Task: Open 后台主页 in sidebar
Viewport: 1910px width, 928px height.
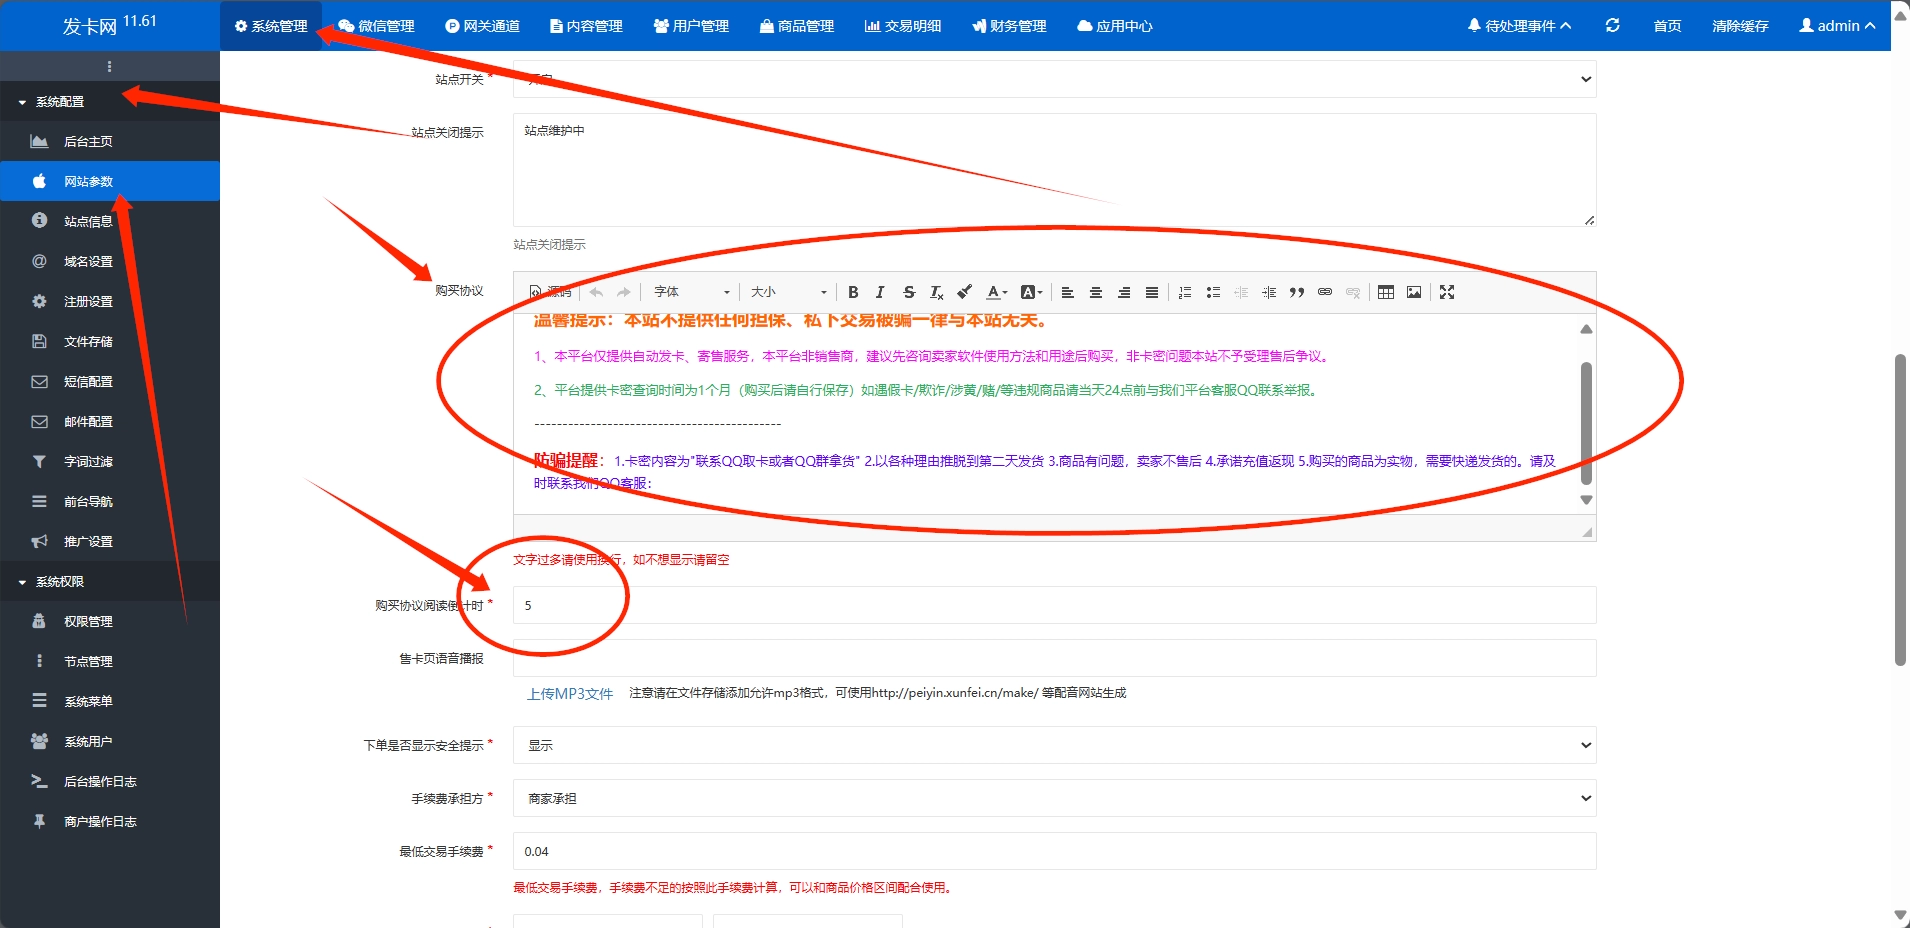Action: coord(110,141)
